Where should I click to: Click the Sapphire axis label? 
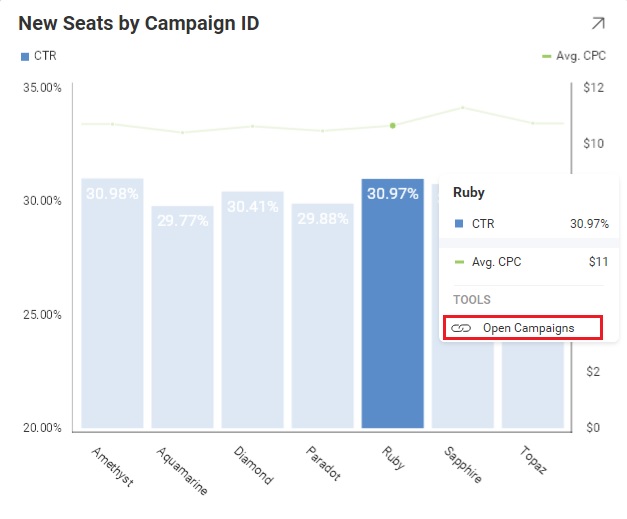tap(461, 464)
